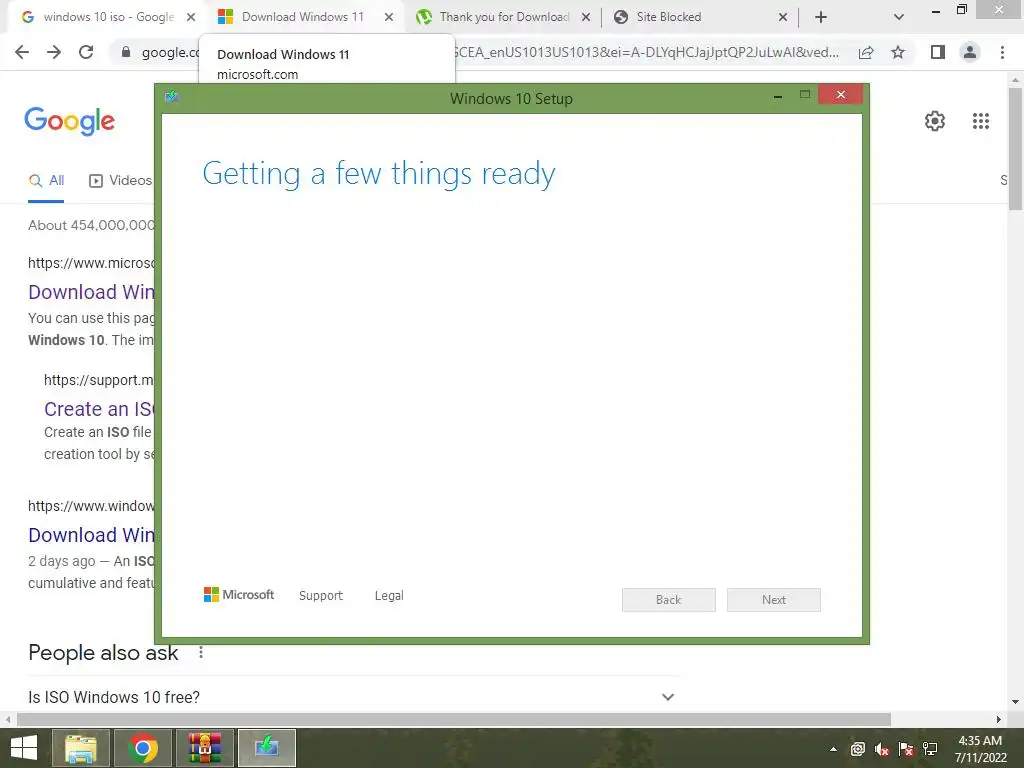1024x768 pixels.
Task: Close the Download Windows 11 tab
Action: point(389,18)
